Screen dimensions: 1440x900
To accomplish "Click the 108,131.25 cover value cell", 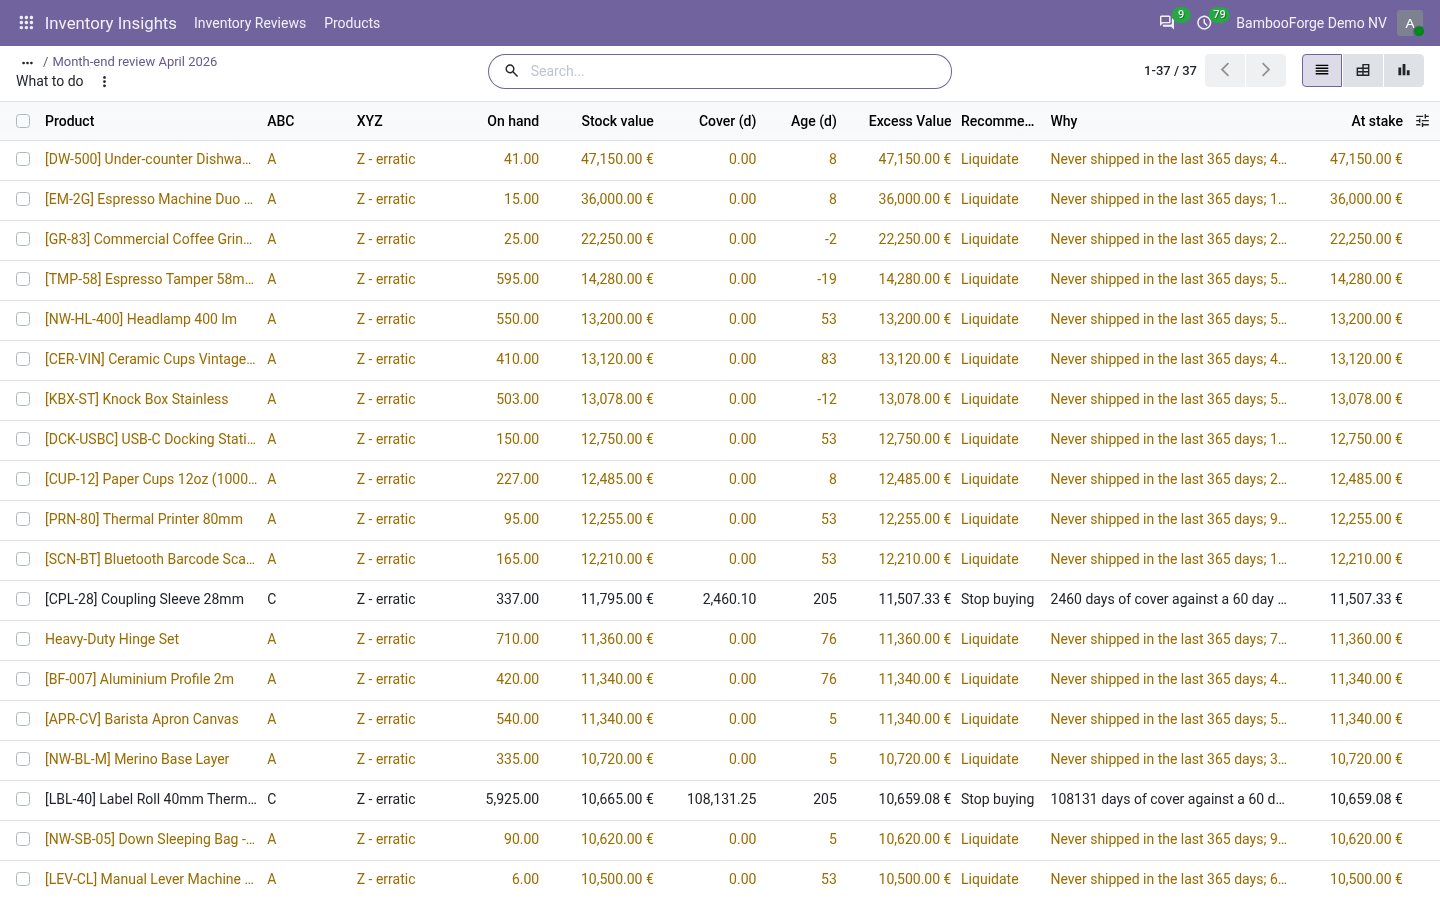I will tap(722, 799).
